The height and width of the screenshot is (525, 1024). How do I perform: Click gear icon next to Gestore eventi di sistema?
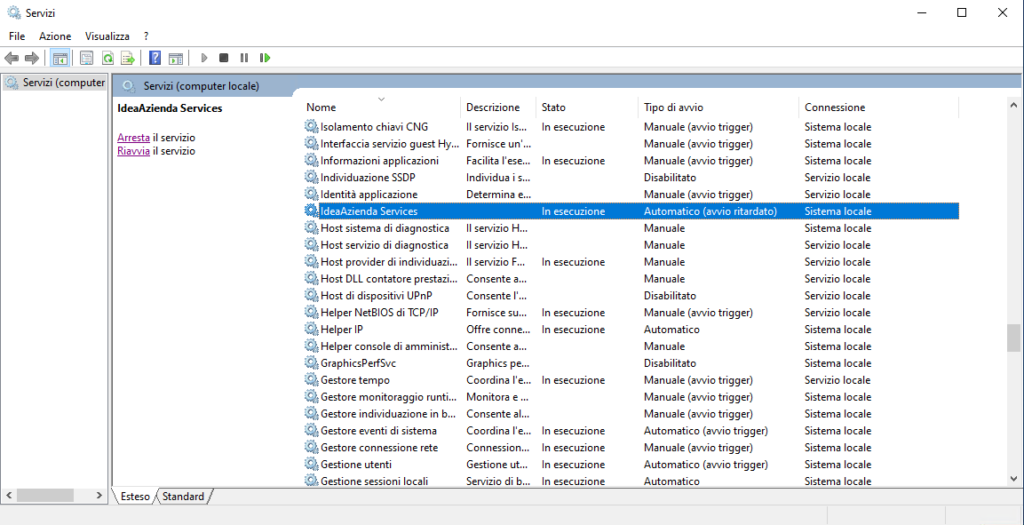pos(312,430)
